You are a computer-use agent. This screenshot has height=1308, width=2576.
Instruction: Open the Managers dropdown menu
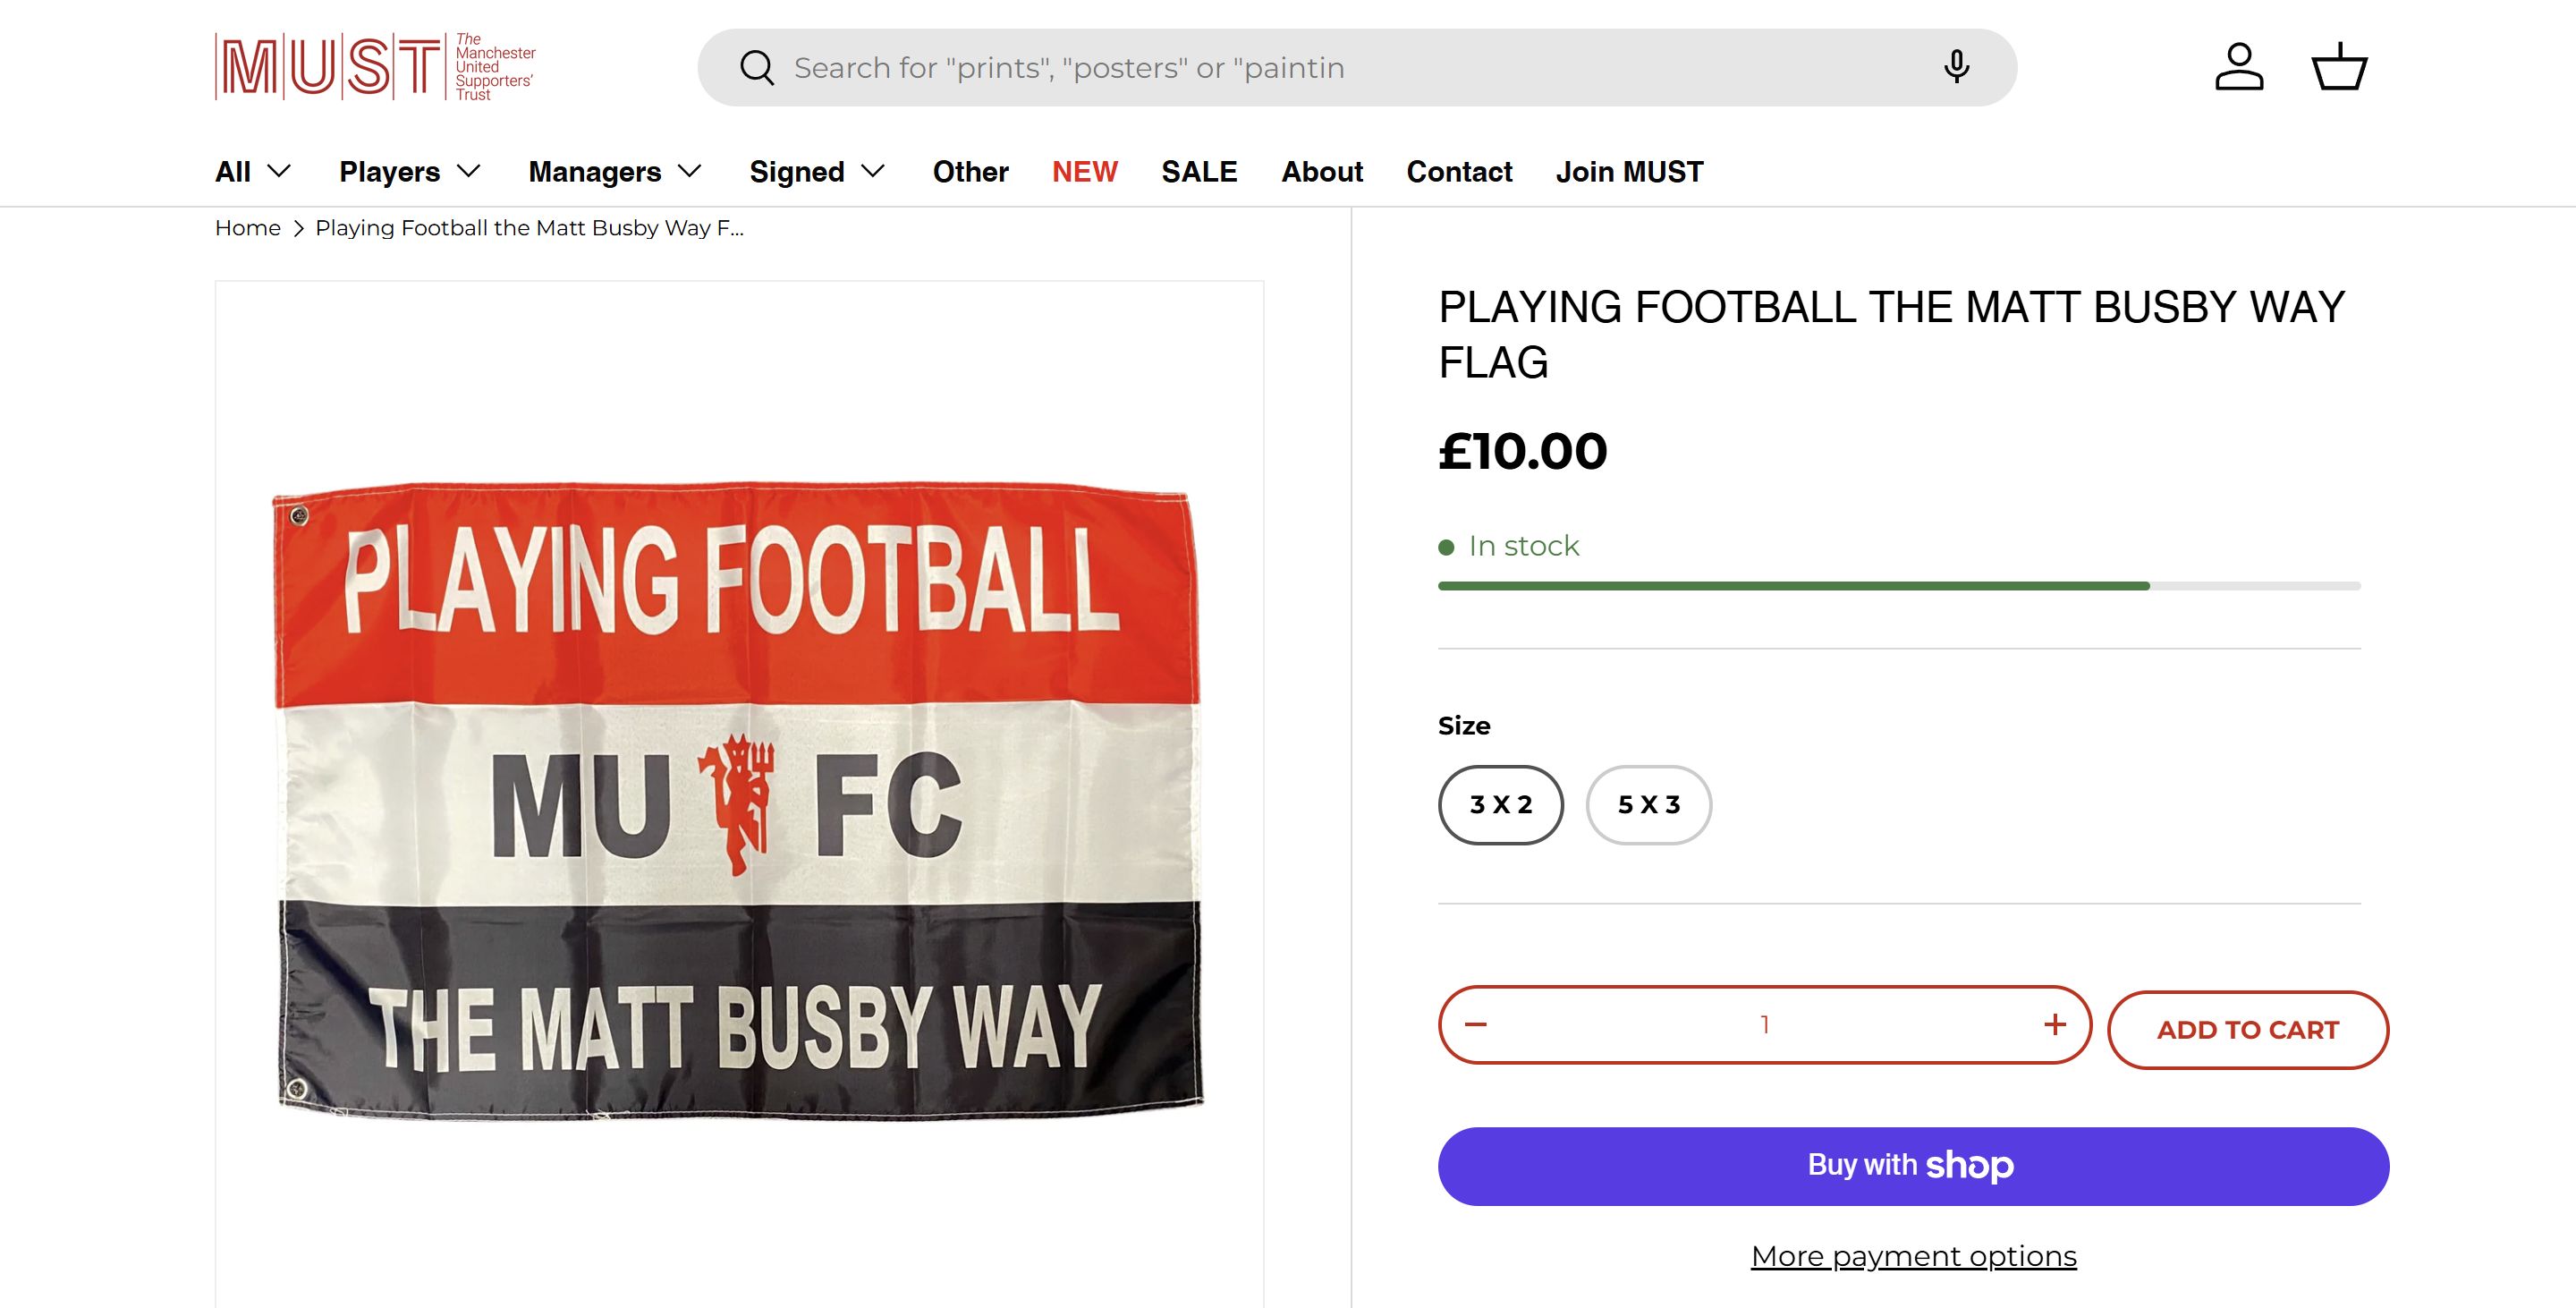click(x=615, y=172)
